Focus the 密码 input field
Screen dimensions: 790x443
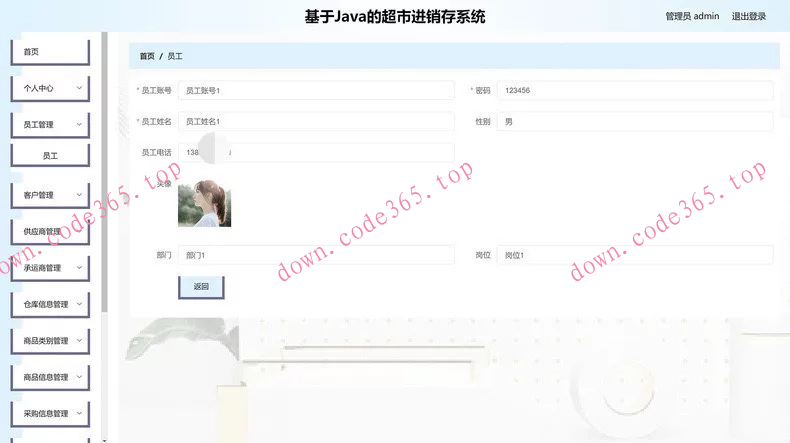coord(635,90)
